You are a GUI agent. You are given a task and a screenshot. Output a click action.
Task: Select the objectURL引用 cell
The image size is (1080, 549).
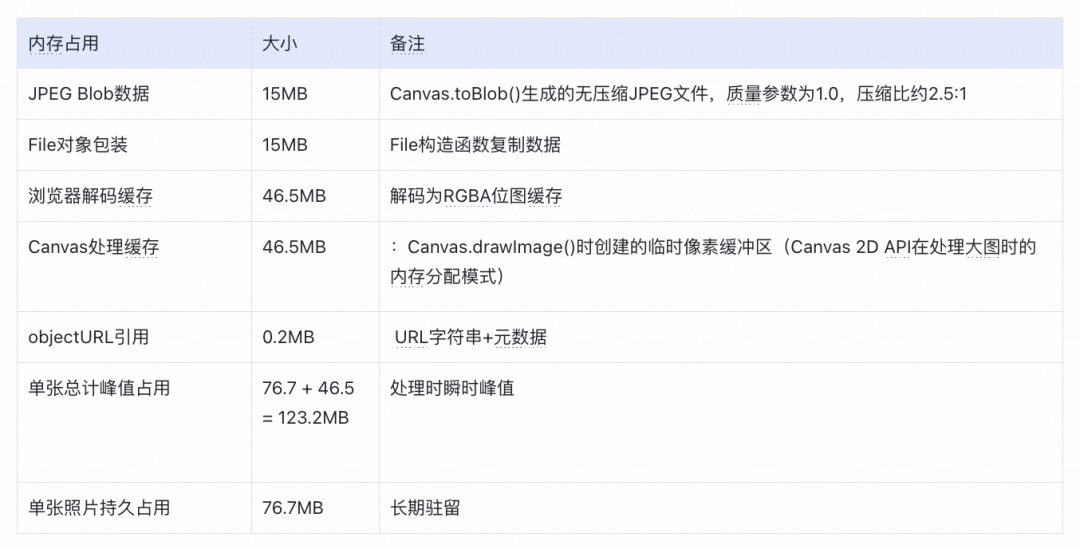[88, 337]
